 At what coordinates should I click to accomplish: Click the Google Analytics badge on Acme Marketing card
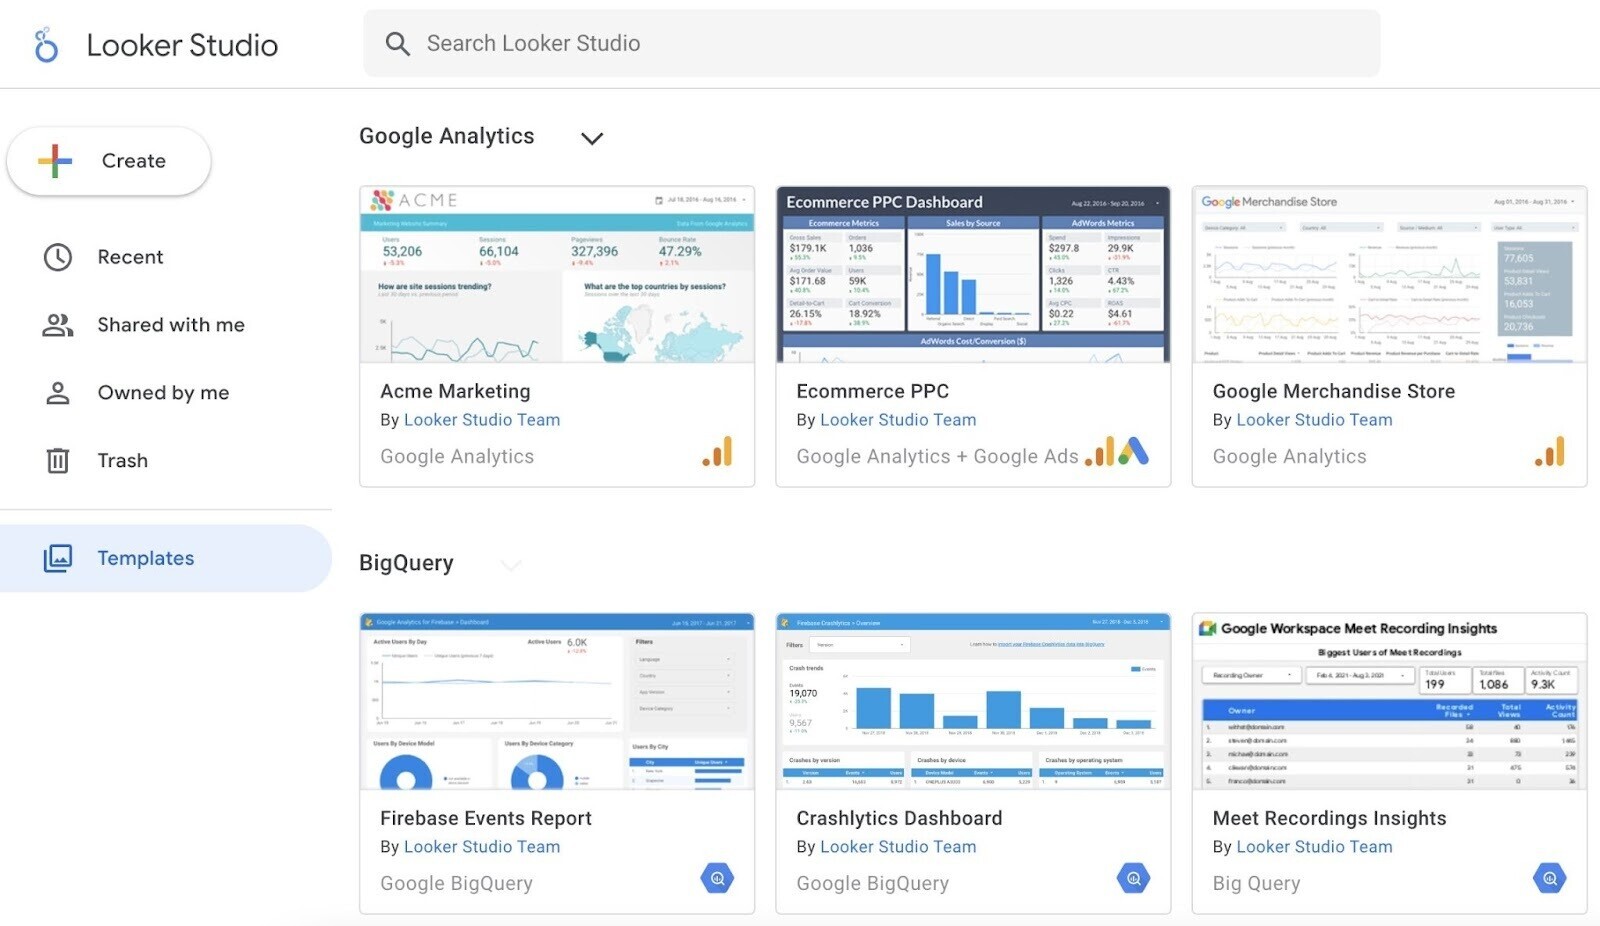[x=718, y=453]
